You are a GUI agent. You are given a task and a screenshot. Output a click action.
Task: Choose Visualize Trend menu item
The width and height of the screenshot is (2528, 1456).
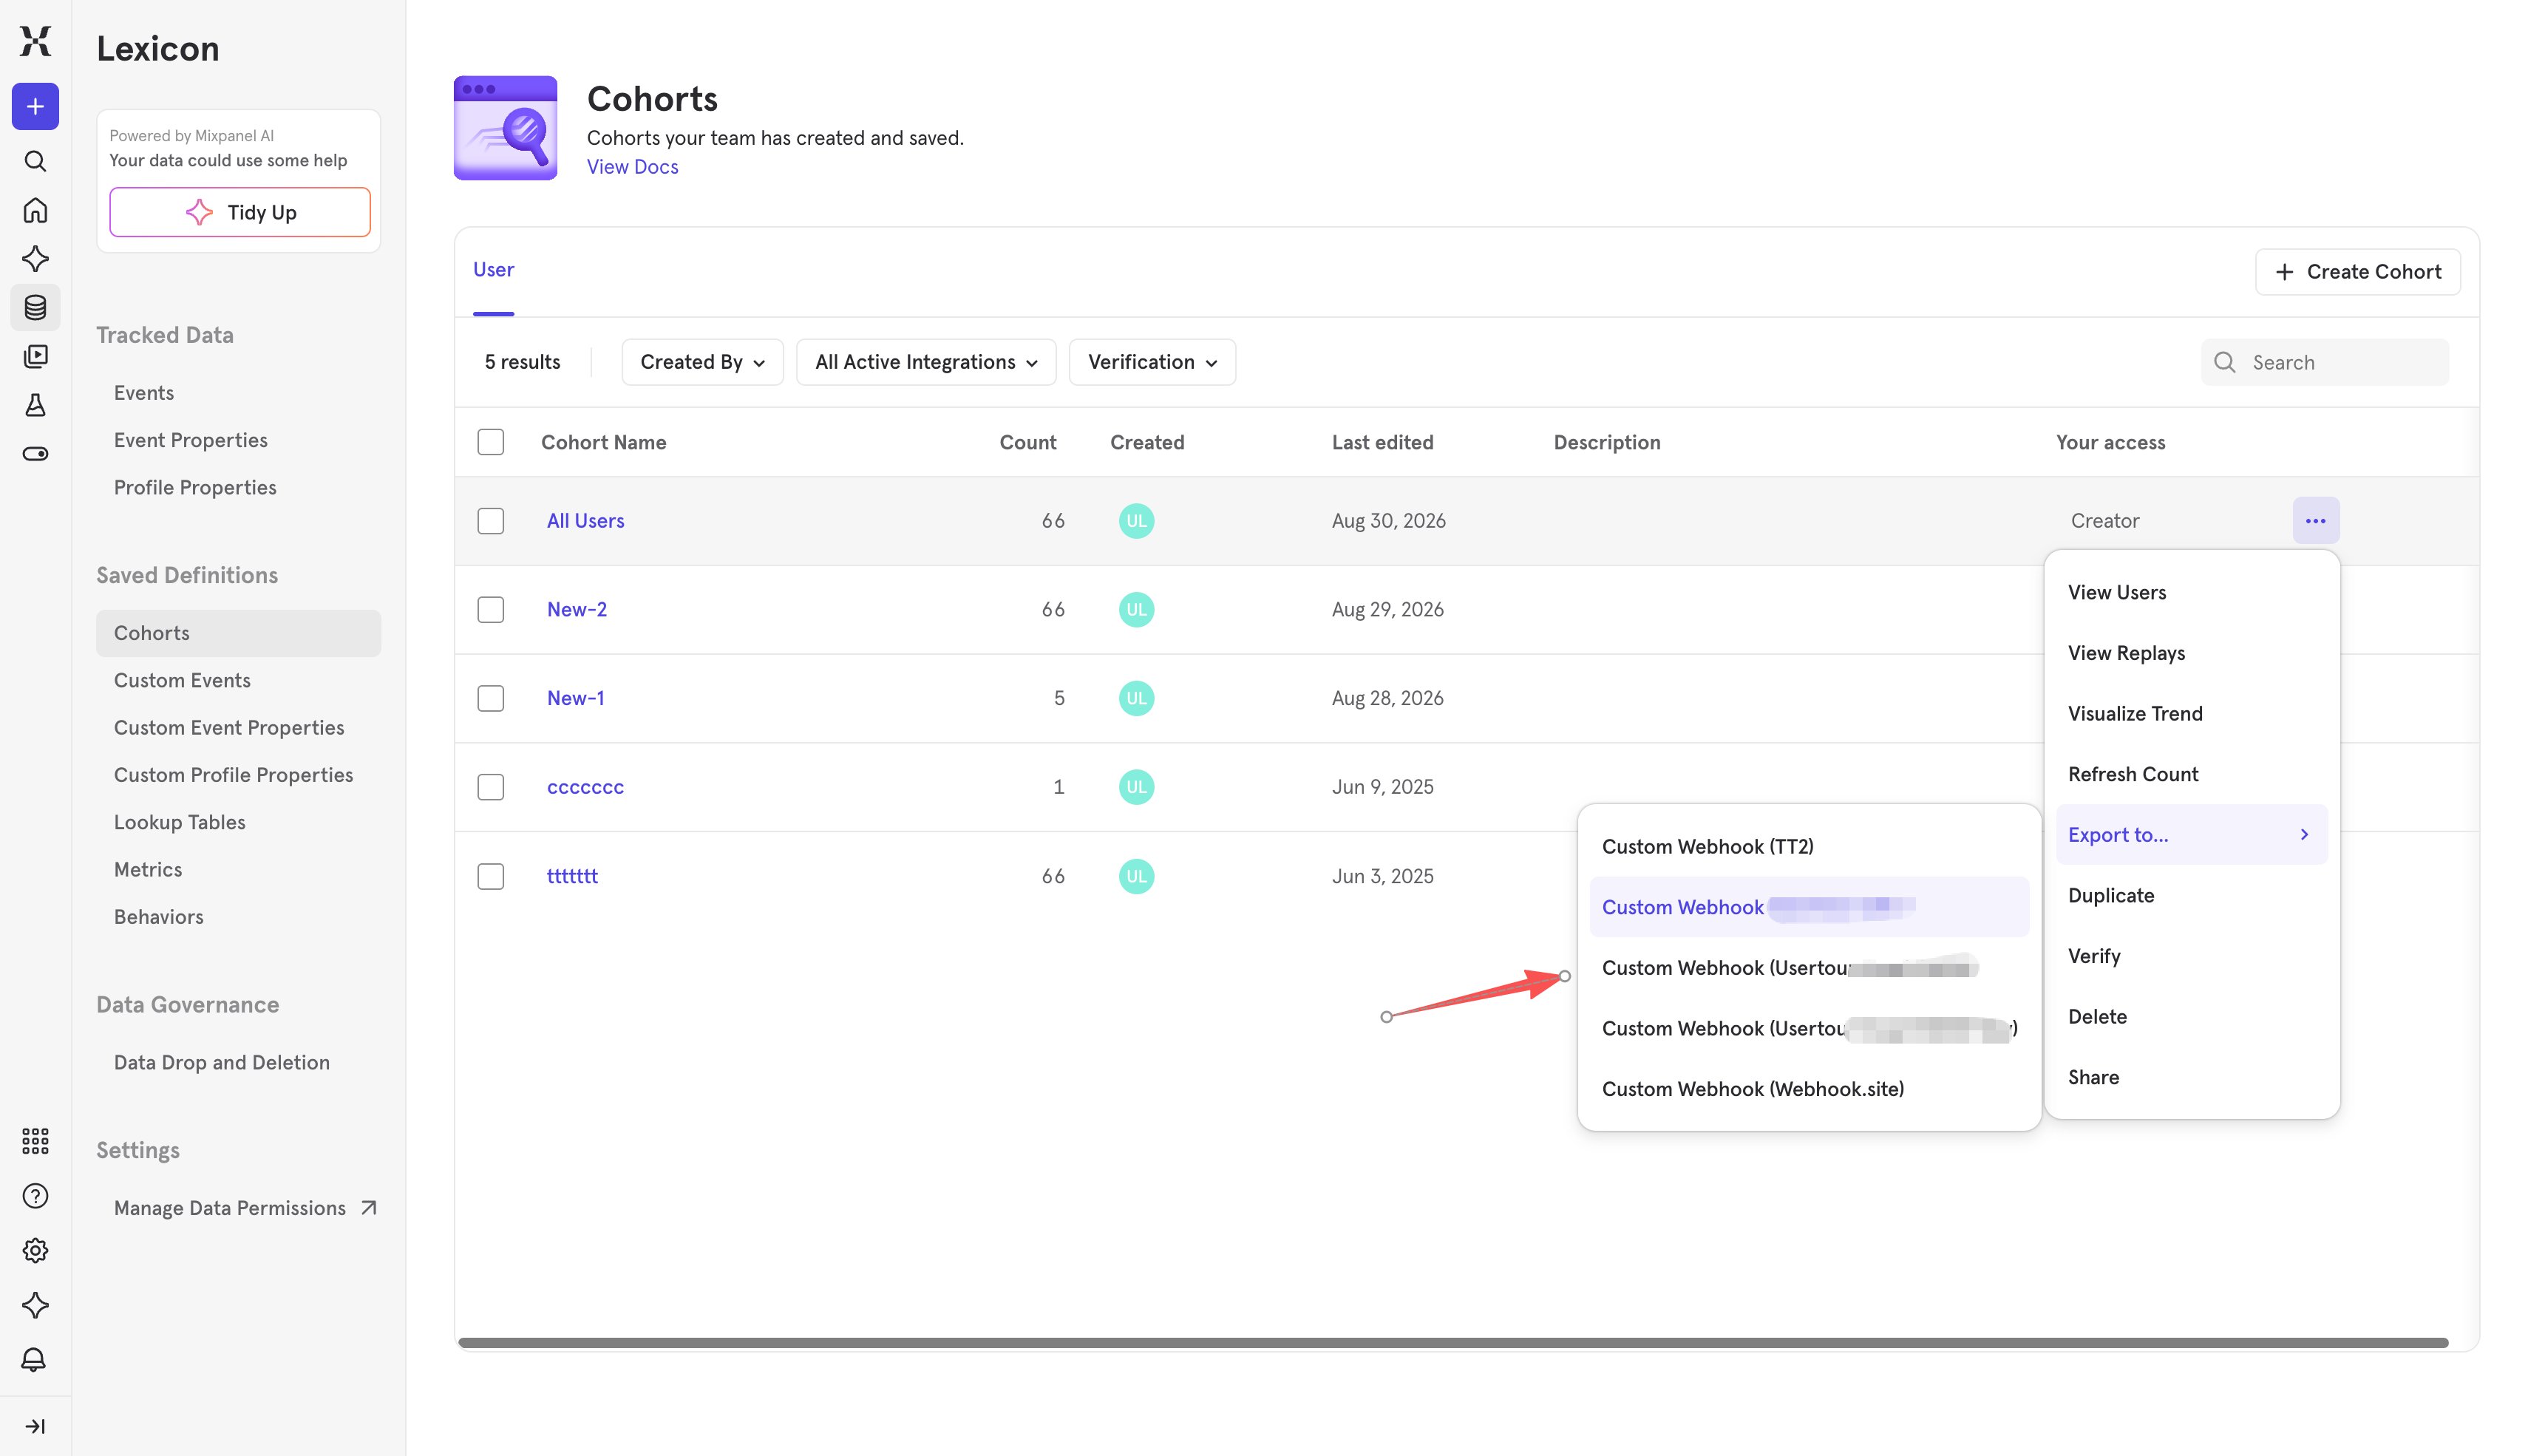[2191, 714]
